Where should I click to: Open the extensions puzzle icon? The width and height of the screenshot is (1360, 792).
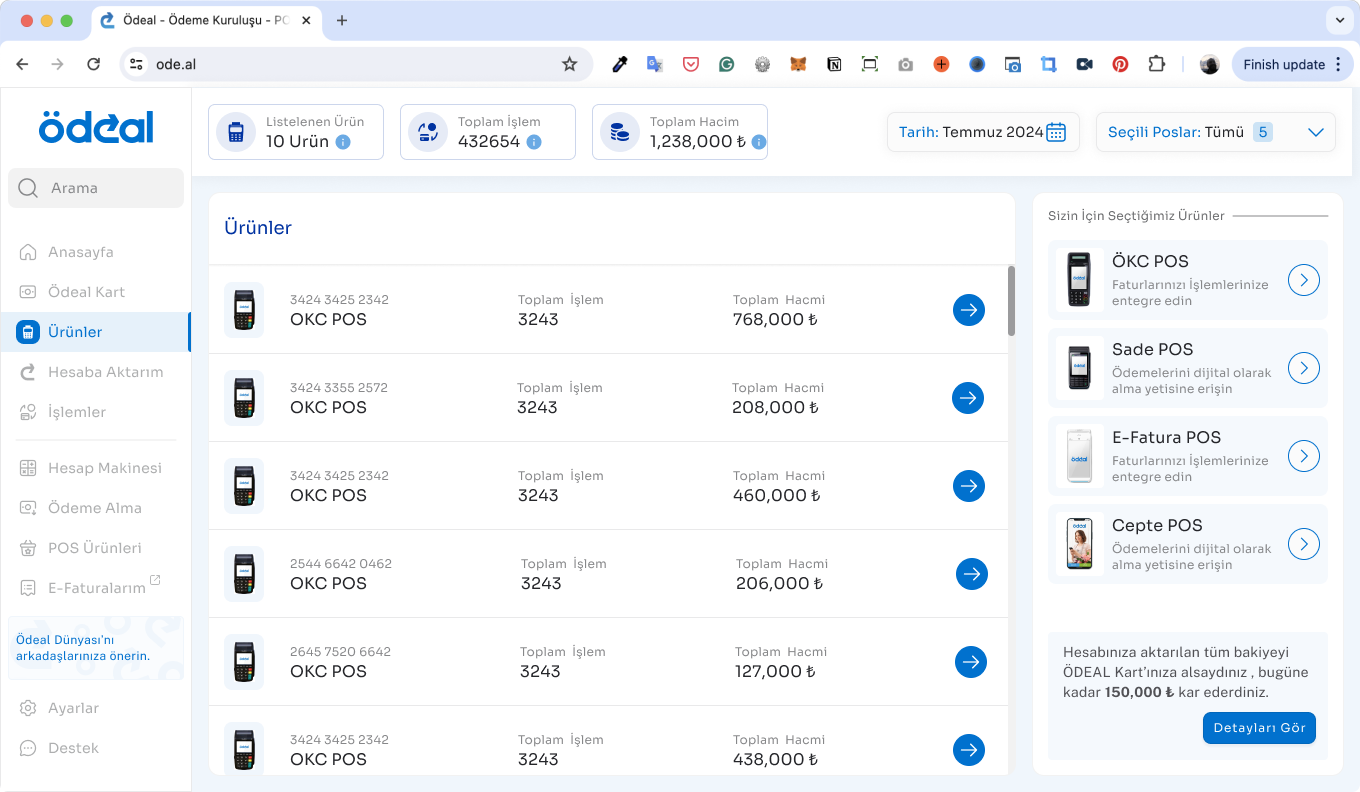(1156, 64)
